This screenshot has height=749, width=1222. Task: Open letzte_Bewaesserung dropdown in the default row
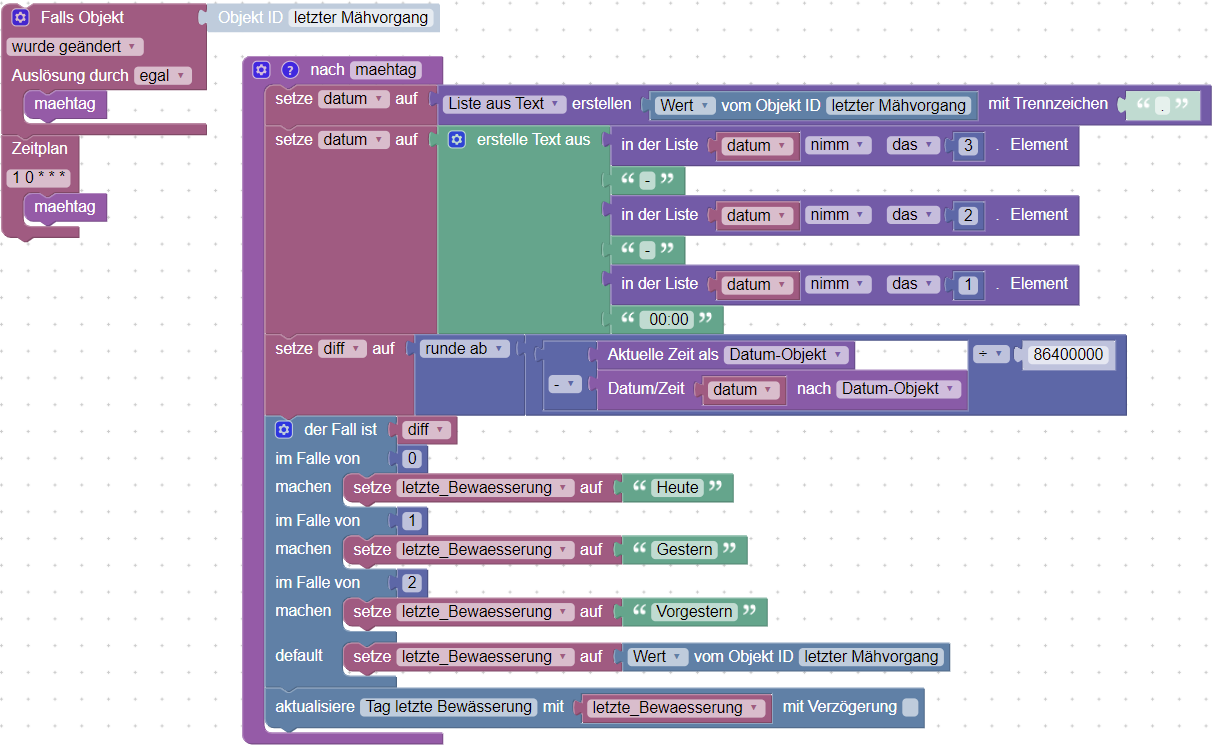point(484,657)
